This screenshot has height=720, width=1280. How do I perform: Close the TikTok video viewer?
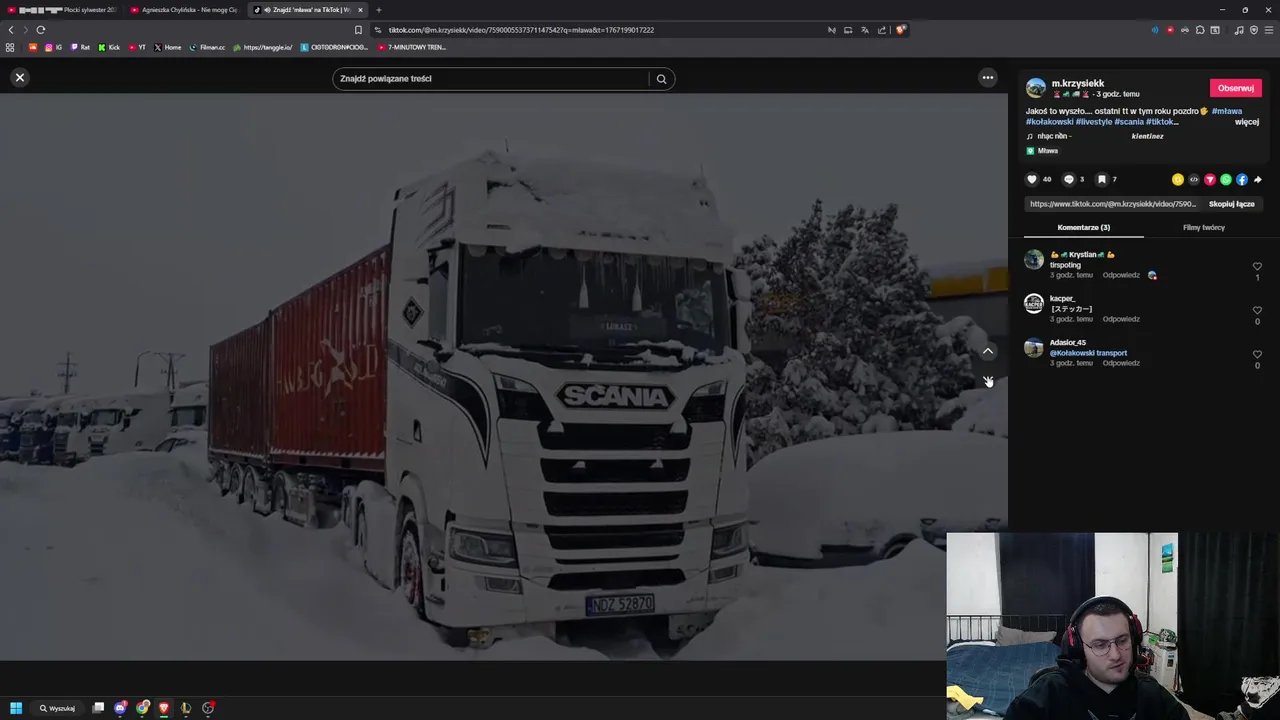(x=20, y=77)
